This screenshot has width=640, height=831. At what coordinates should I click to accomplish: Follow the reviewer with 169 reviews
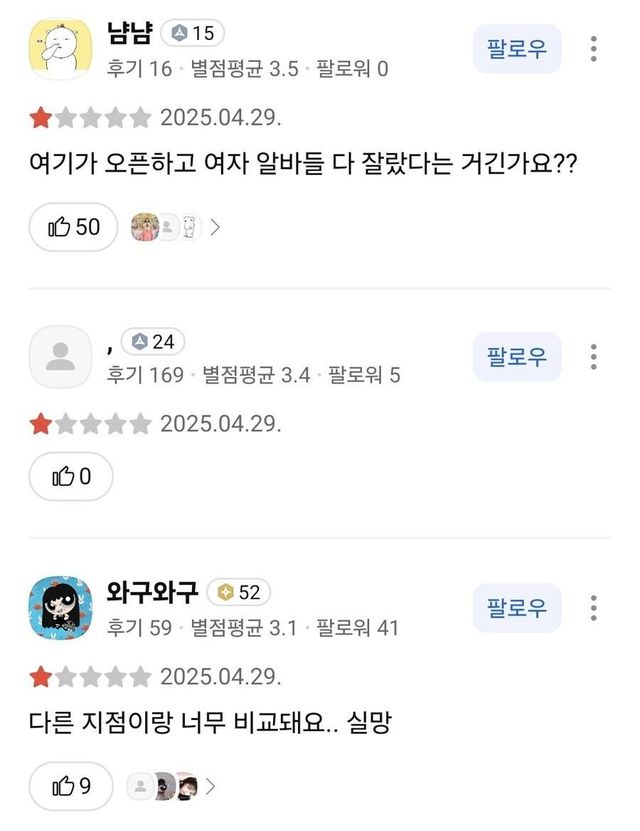tap(516, 357)
